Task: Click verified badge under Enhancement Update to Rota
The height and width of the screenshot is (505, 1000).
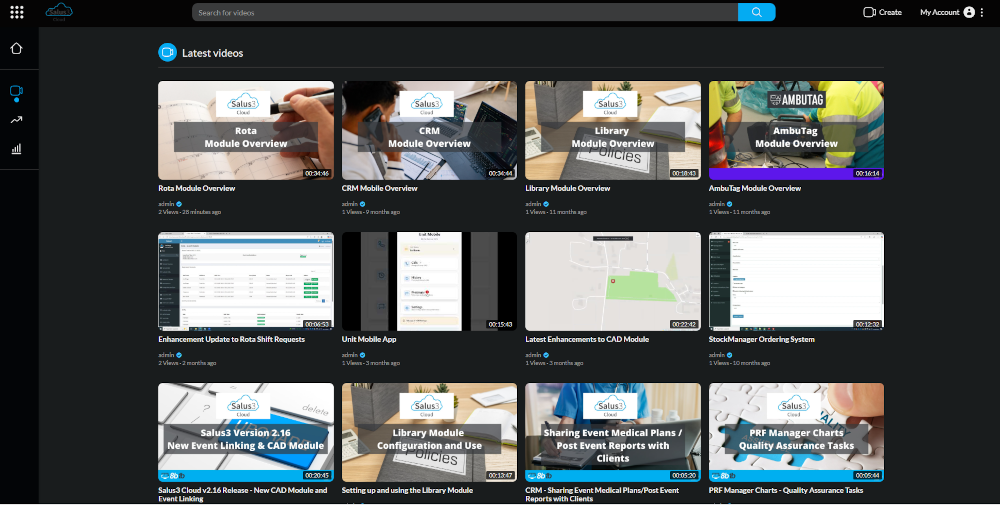Action: pyautogui.click(x=179, y=355)
